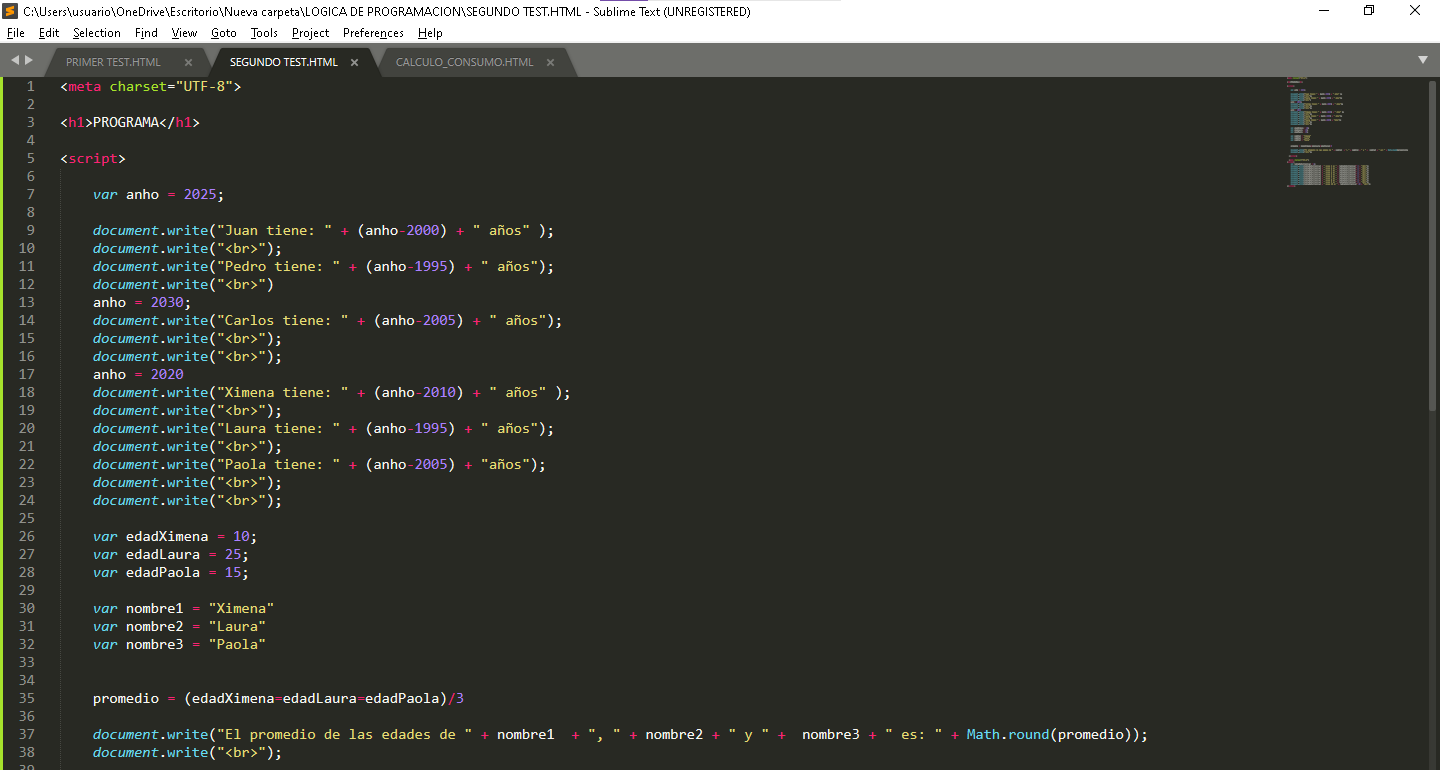Screen dimensions: 1440x770
Task: Switch to the CALCULO_CONSUMO.HTML tab
Action: [465, 62]
